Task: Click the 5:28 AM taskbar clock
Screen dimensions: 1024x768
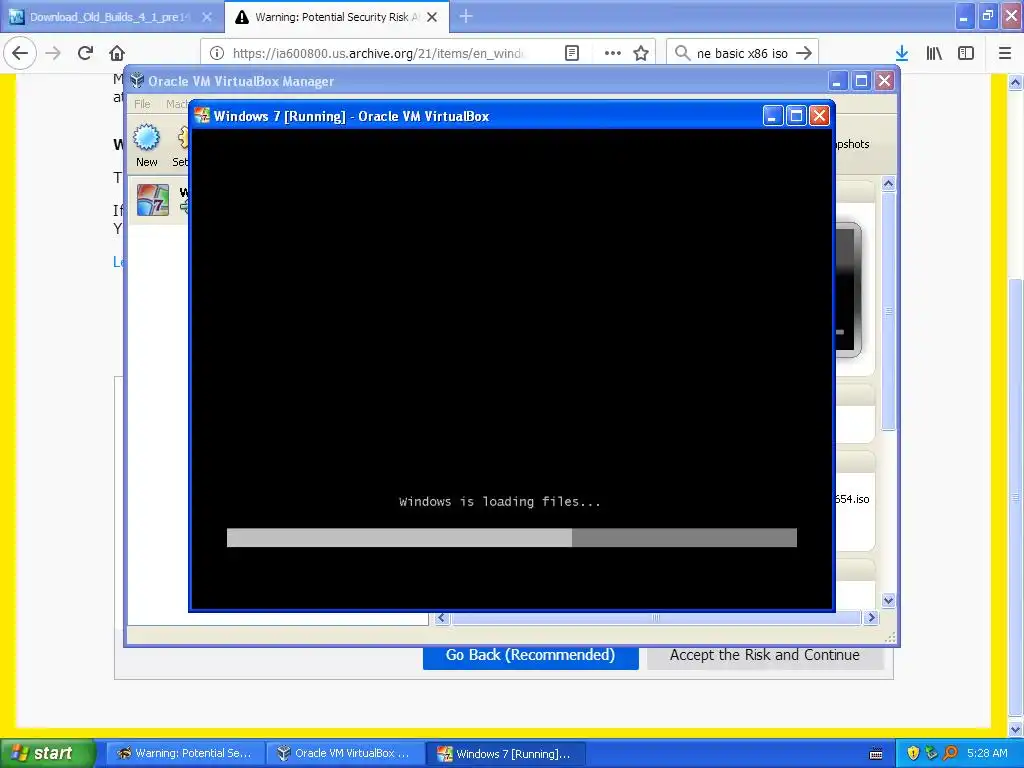Action: [987, 753]
